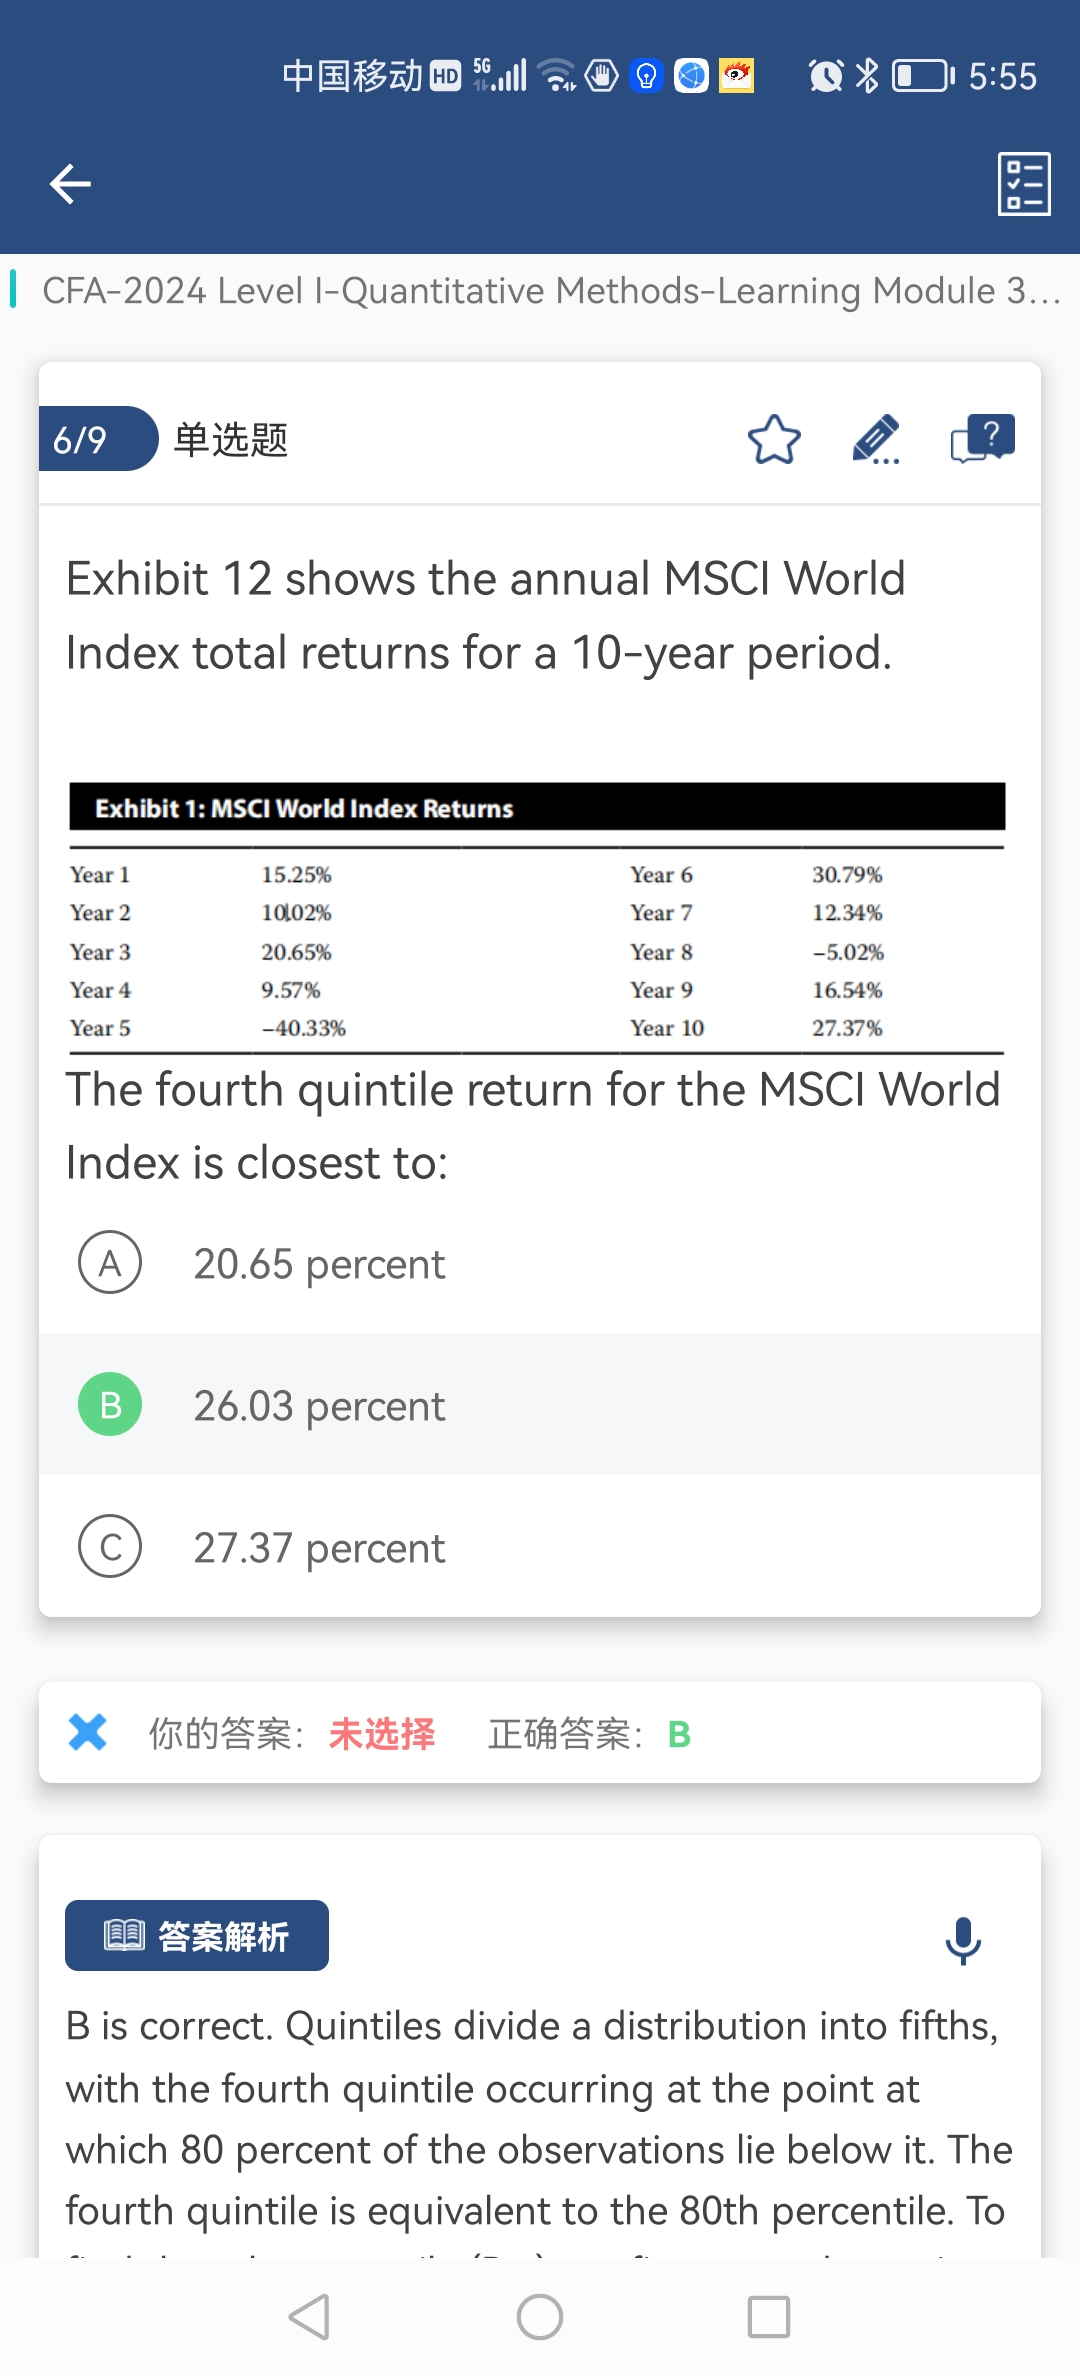
Task: Tap the CFA-2024 Level I module title
Action: [551, 291]
